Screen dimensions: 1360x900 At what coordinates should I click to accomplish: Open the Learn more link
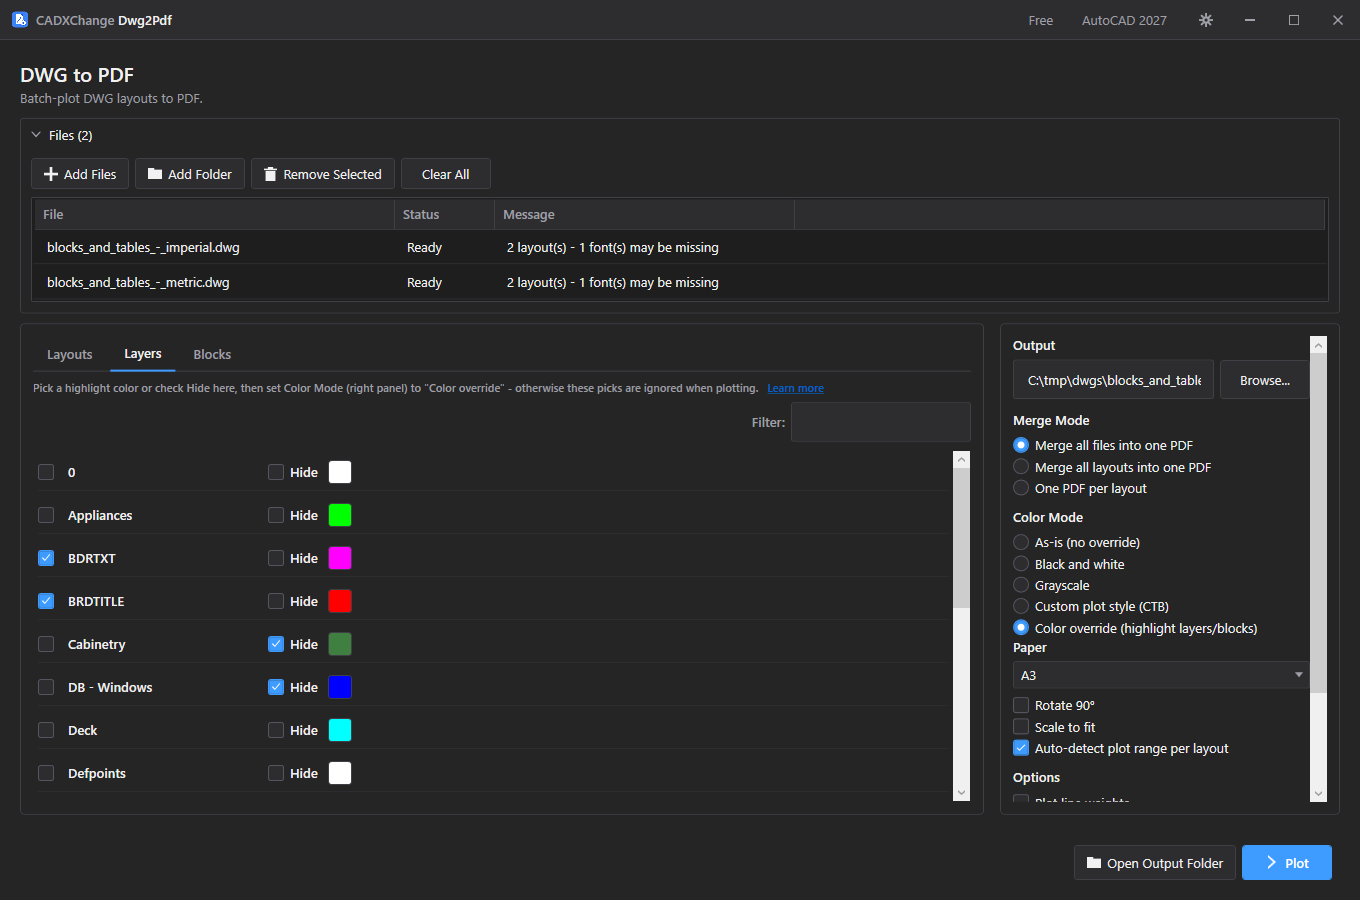point(796,388)
